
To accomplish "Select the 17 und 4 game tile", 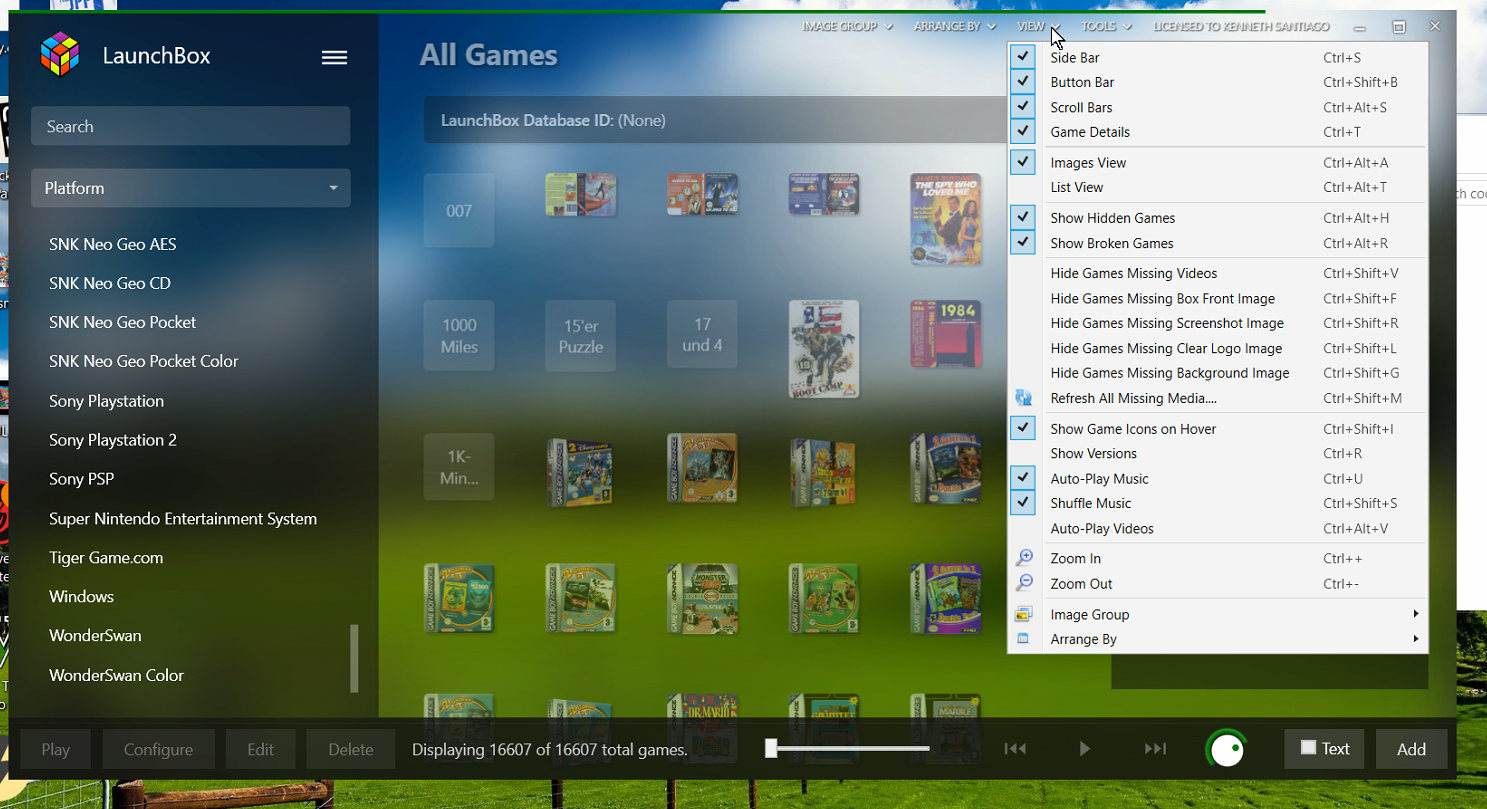I will coord(702,336).
